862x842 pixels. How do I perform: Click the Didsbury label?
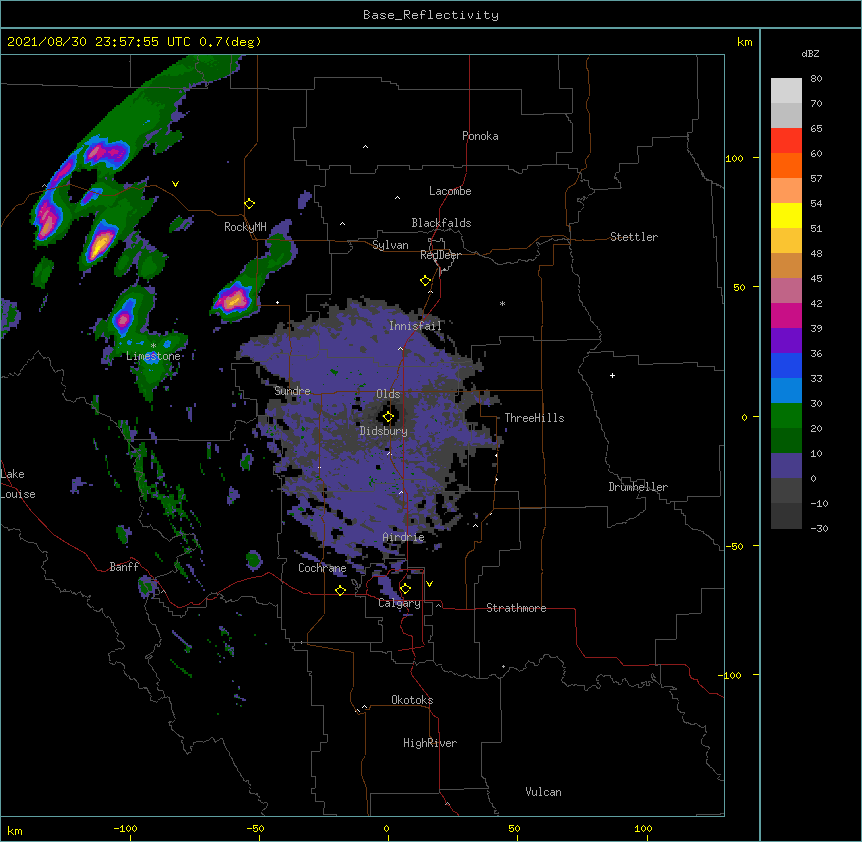(383, 431)
